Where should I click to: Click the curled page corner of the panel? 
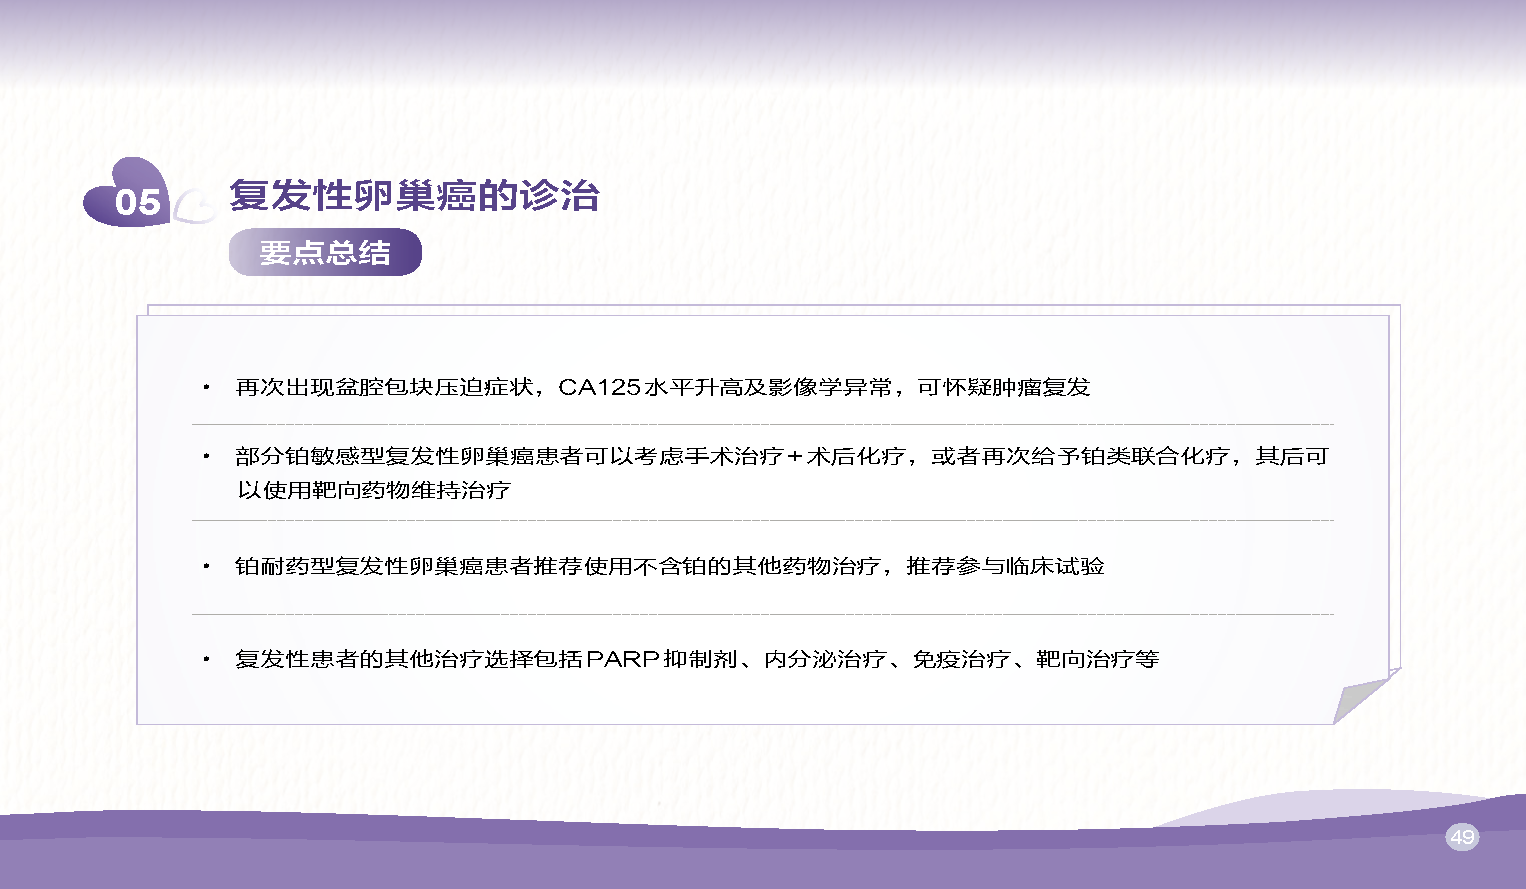pyautogui.click(x=1362, y=695)
